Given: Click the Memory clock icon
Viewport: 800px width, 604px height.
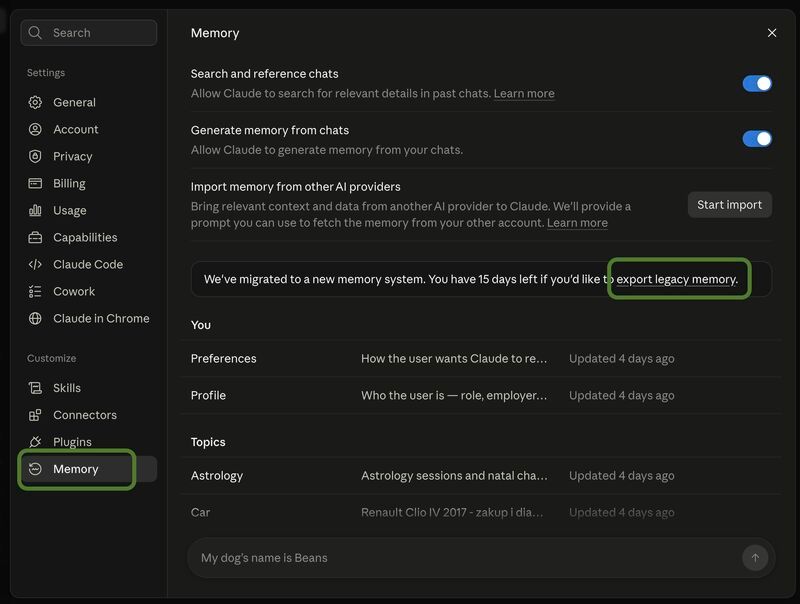Looking at the screenshot, I should 35,469.
